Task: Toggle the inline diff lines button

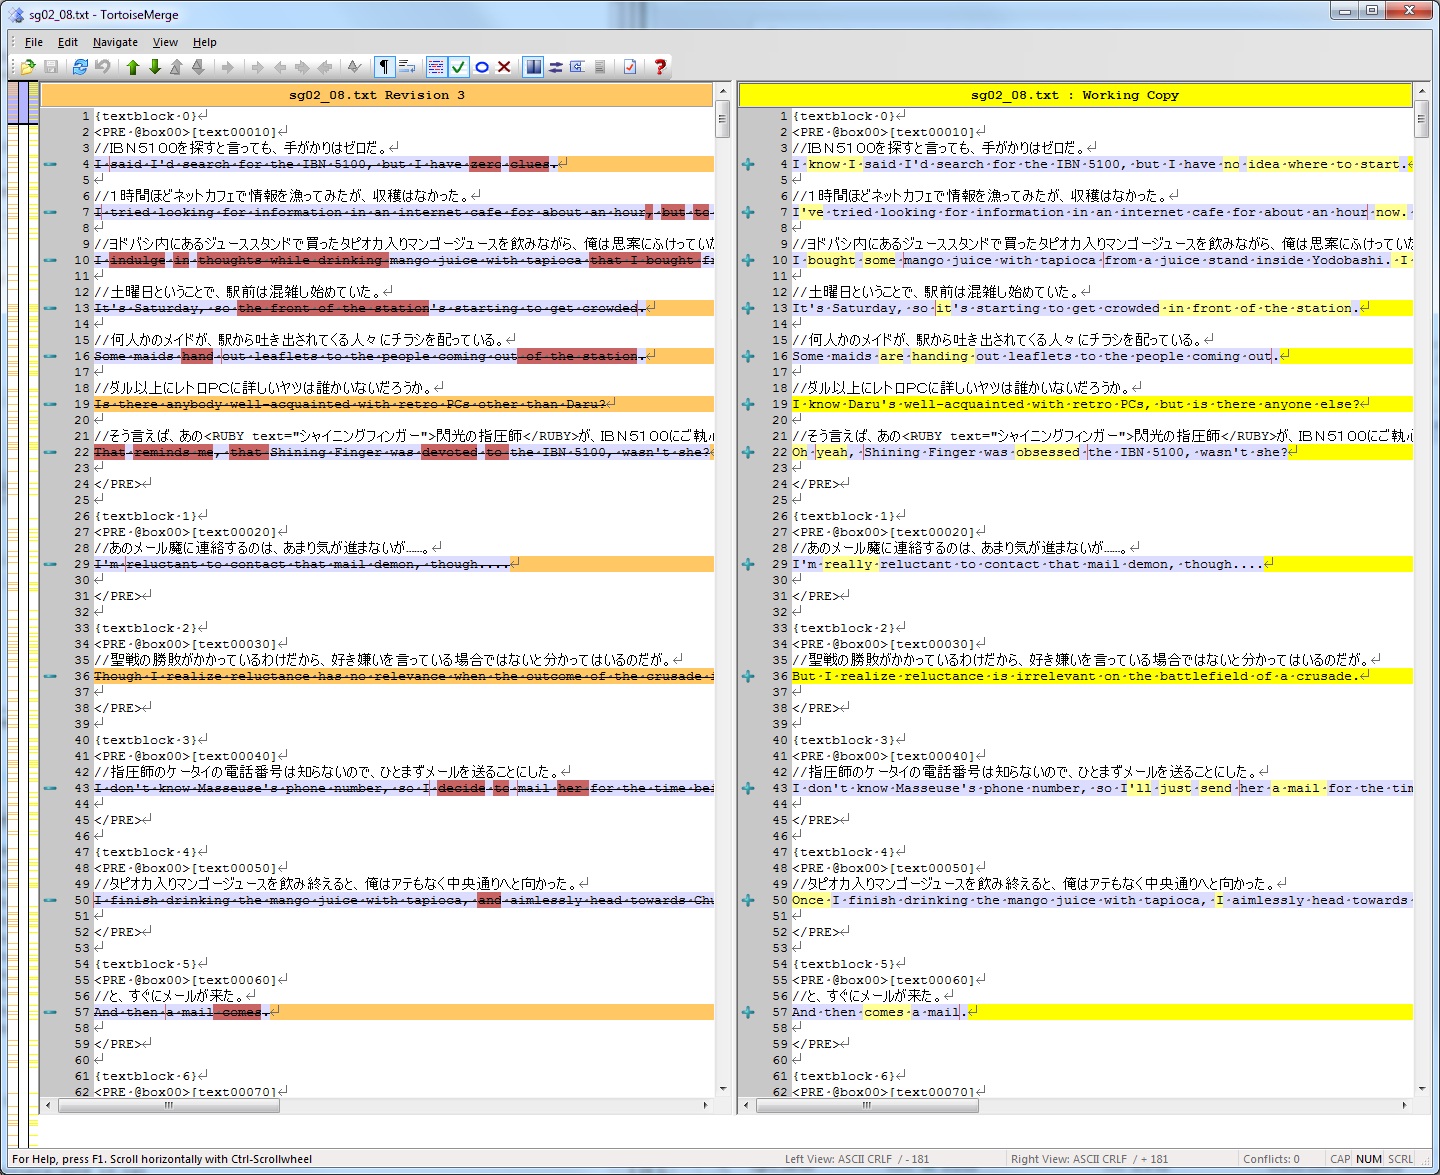Action: tap(436, 67)
